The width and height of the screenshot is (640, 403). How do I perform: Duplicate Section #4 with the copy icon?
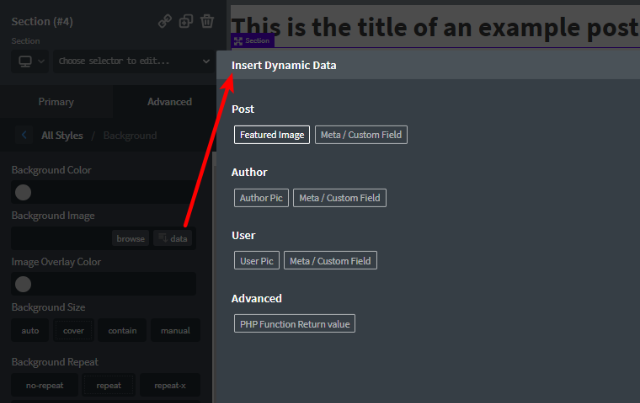click(186, 21)
